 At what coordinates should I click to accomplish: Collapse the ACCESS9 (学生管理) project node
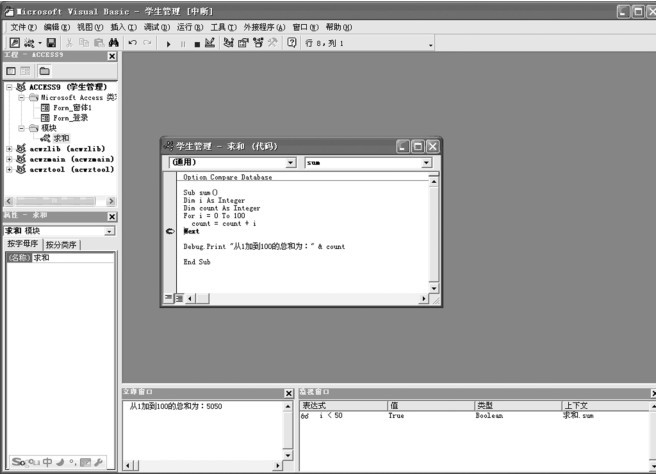pos(9,87)
